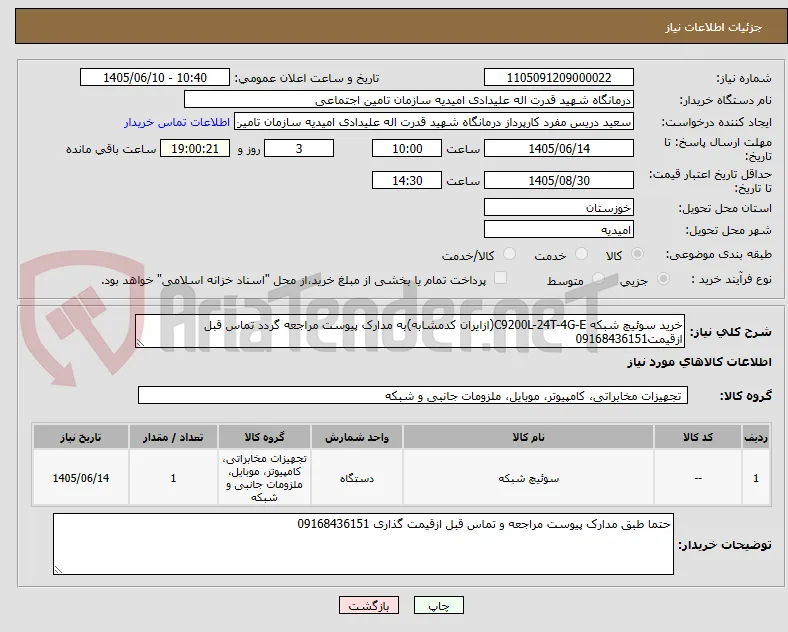Viewport: 788px width, 632px height.
Task: Toggle the اسناد خزانه اسلامی payment checkbox
Action: (x=500, y=278)
